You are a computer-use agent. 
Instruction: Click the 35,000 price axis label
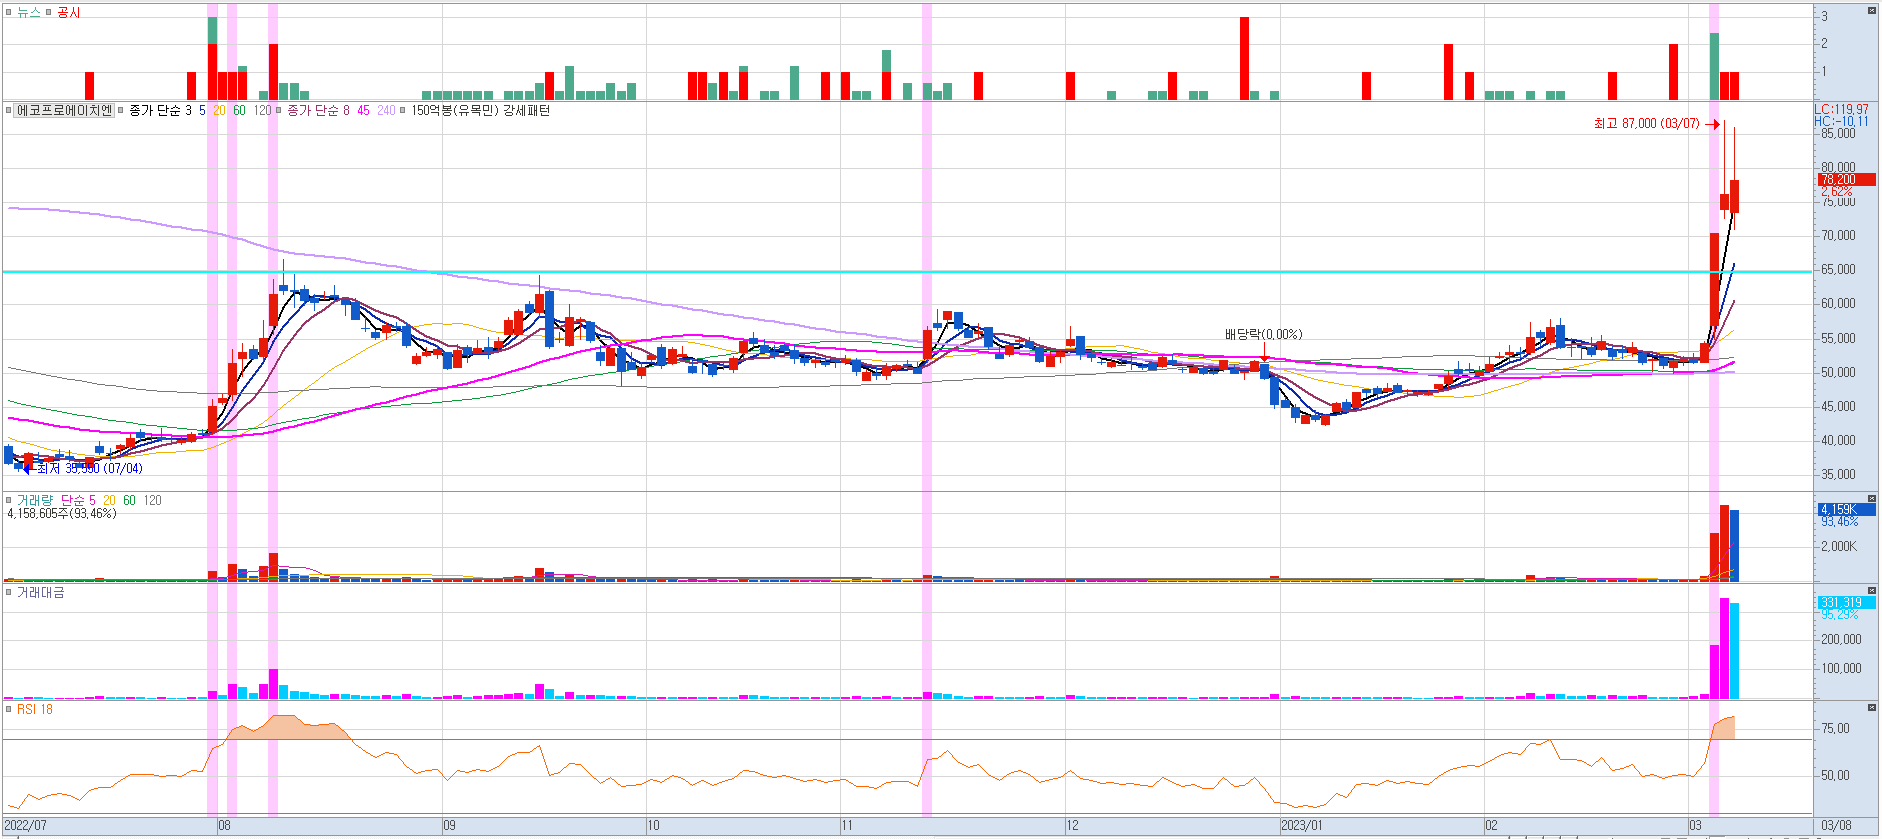coord(1838,475)
